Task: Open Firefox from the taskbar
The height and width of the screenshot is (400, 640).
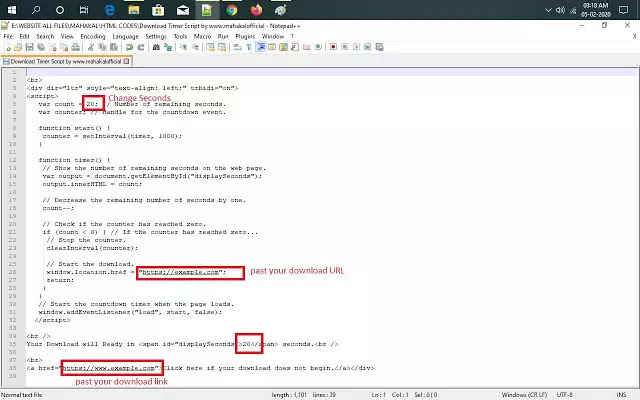Action: (x=256, y=10)
